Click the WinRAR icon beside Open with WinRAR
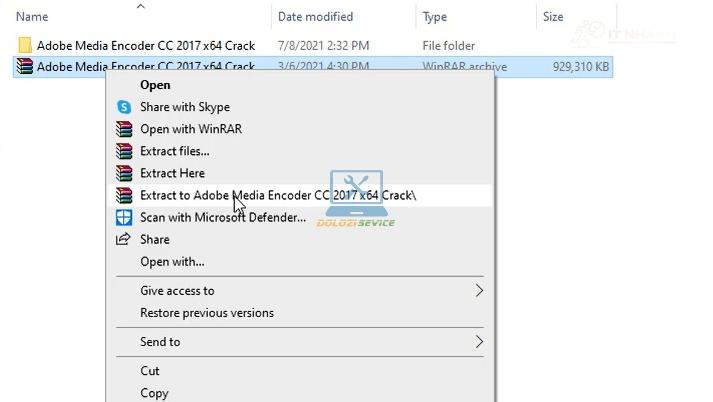713x402 pixels. tap(124, 129)
